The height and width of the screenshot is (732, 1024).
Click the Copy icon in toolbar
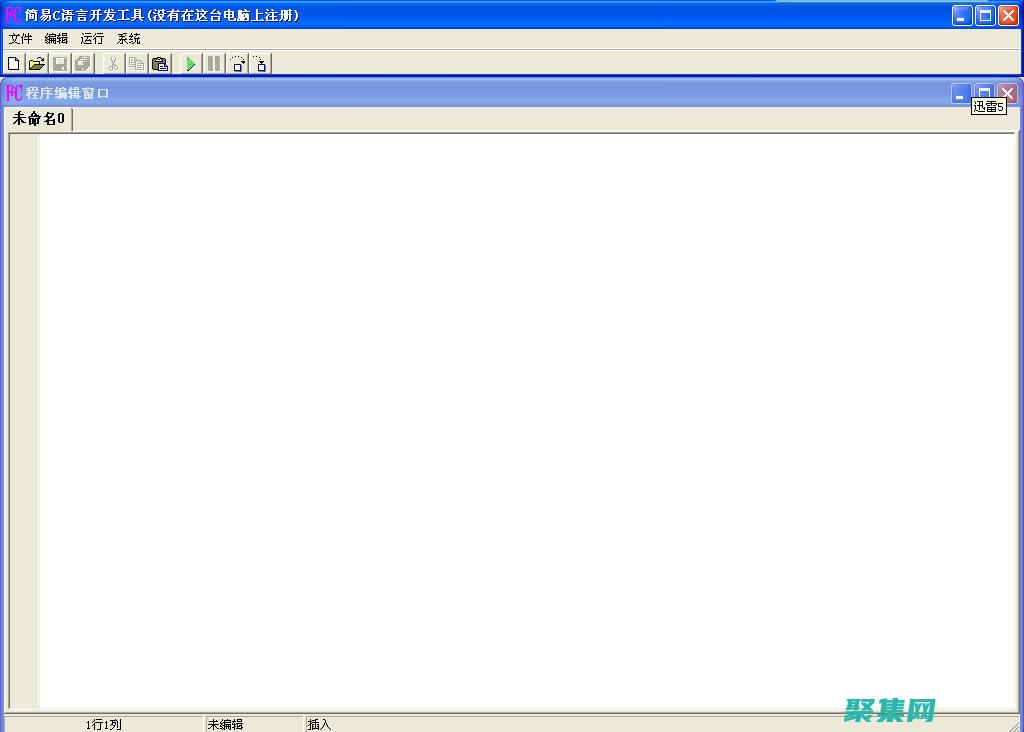pyautogui.click(x=136, y=64)
